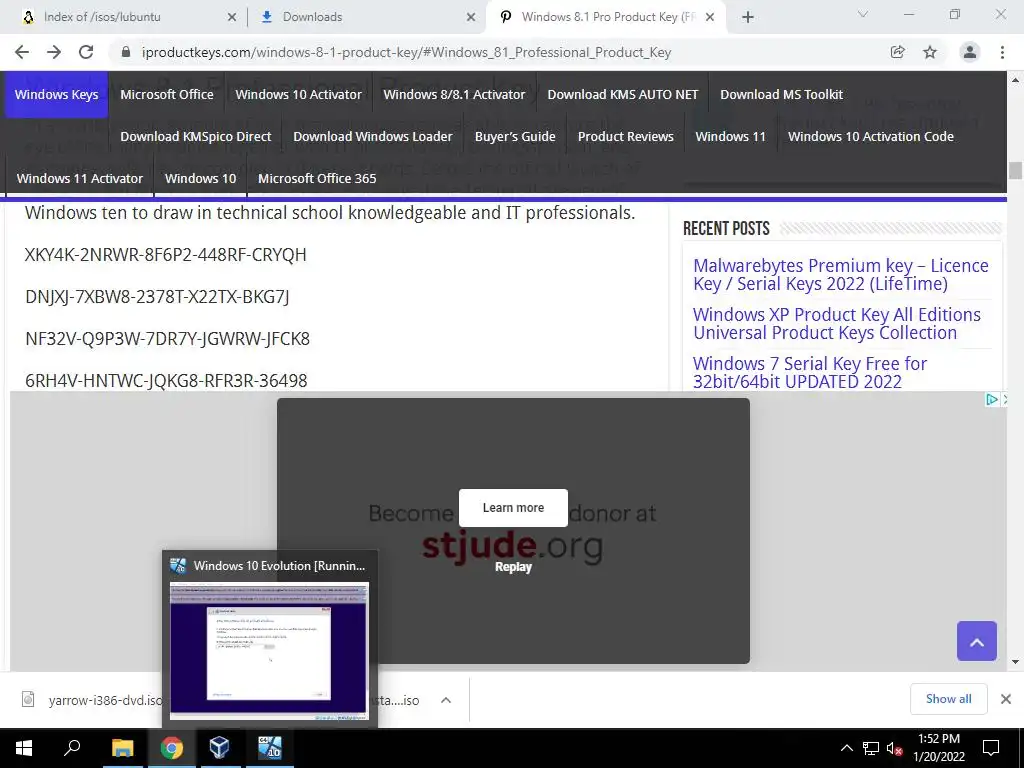Click Chrome icon in taskbar
Image resolution: width=1024 pixels, height=768 pixels.
pyautogui.click(x=171, y=748)
